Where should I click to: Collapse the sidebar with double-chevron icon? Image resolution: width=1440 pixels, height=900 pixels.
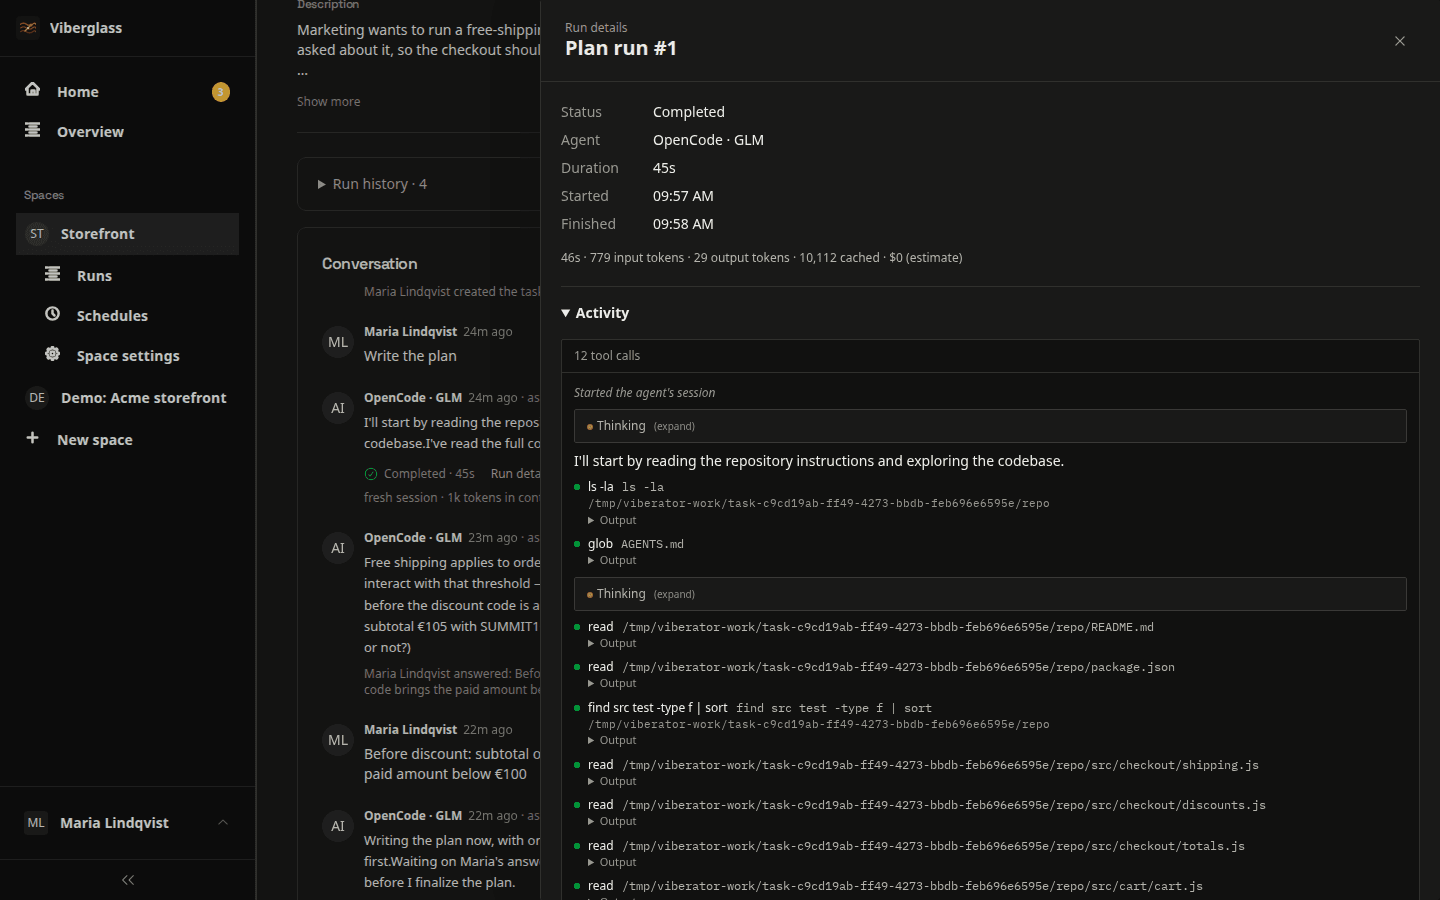coord(128,880)
